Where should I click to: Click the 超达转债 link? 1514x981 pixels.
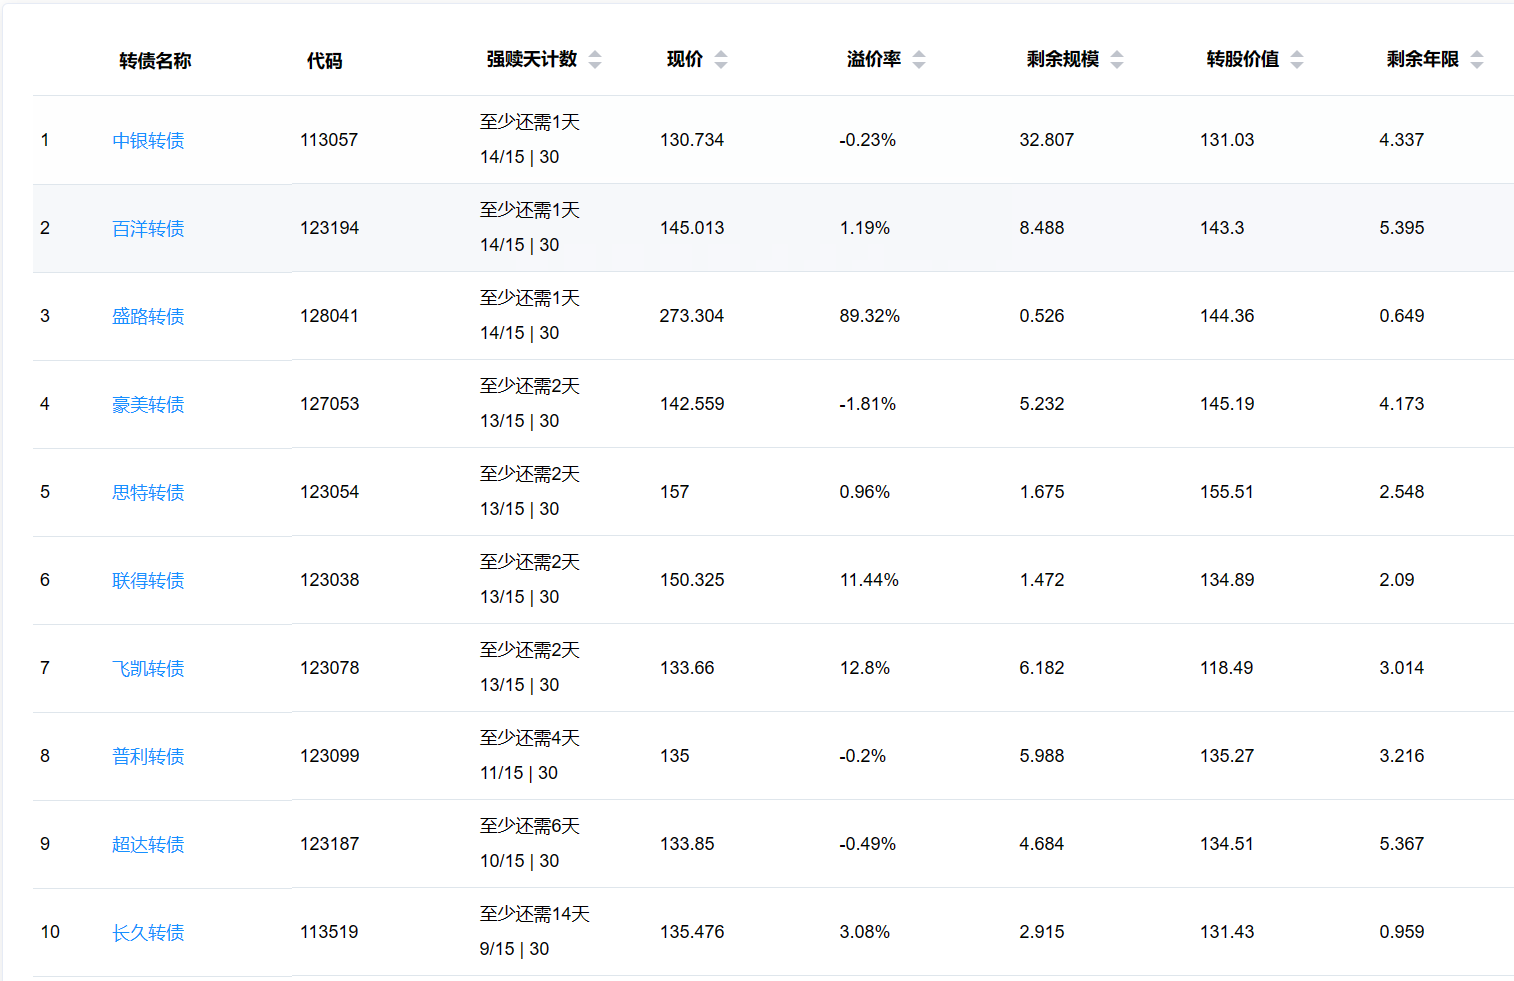[148, 845]
